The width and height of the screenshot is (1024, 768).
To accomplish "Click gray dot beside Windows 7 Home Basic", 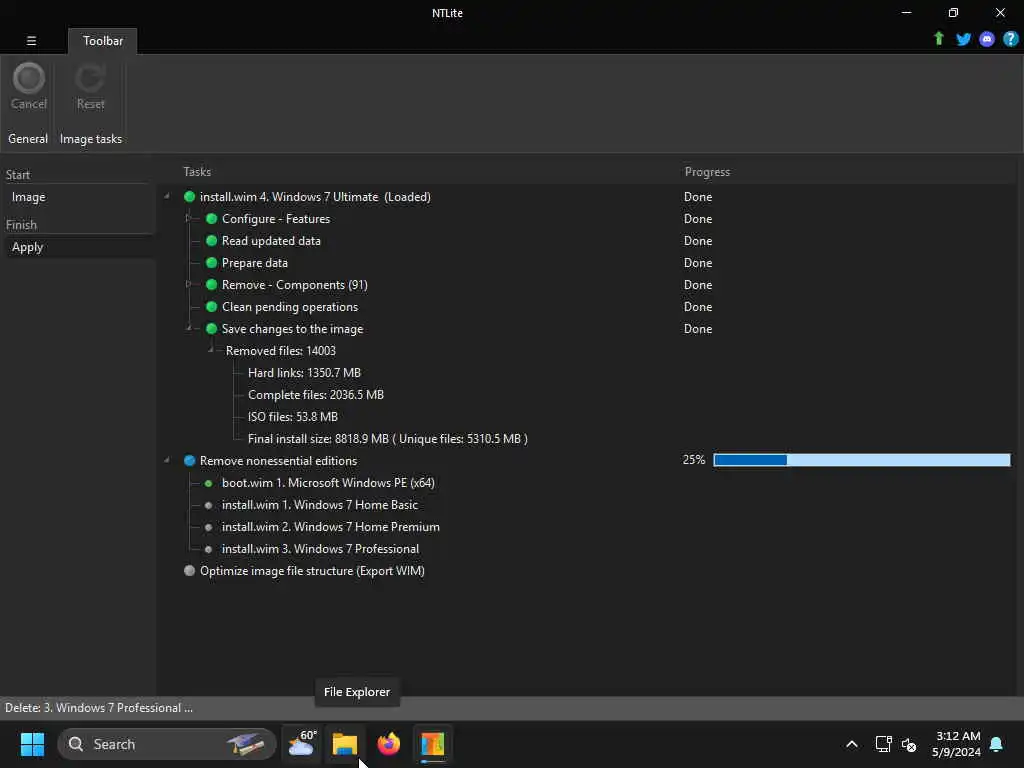I will pos(208,505).
